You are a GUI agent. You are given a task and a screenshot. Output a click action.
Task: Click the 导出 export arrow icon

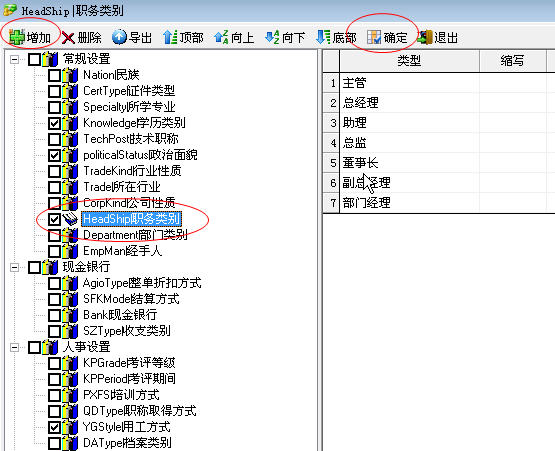click(119, 37)
